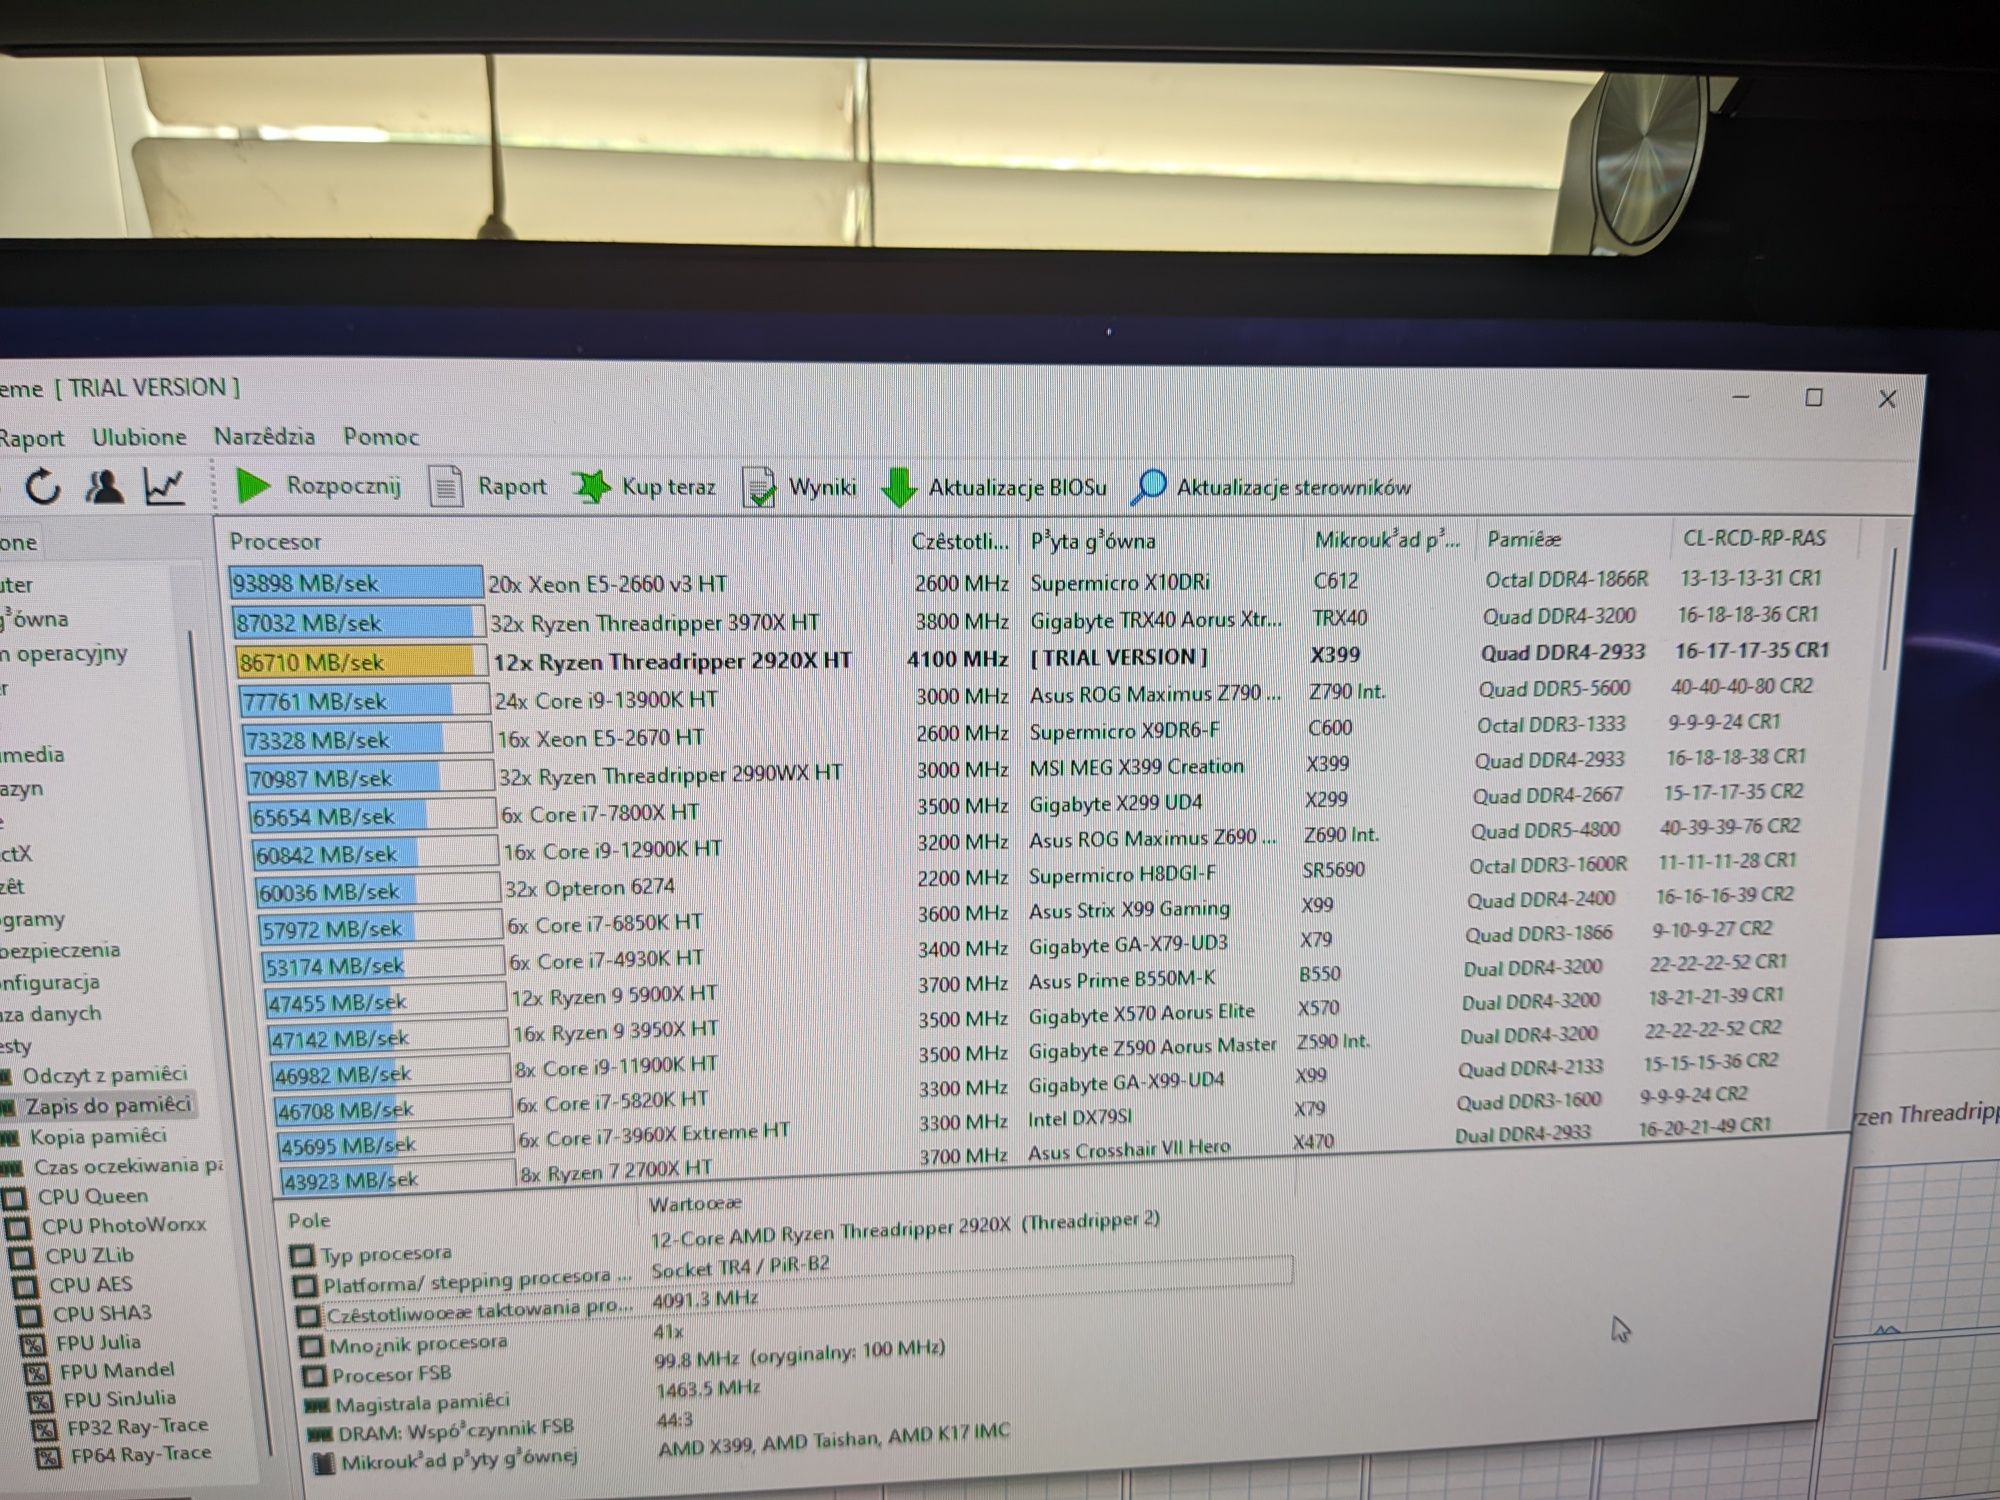Click the Typ procesora field icon

(x=301, y=1254)
